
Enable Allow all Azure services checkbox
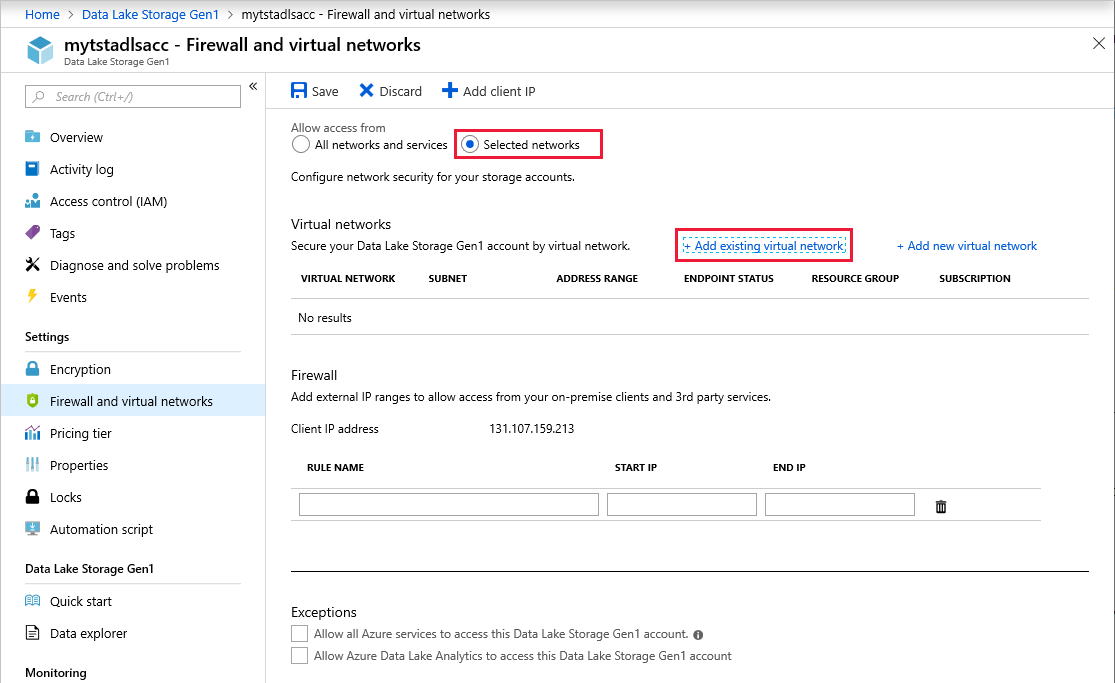pos(299,634)
